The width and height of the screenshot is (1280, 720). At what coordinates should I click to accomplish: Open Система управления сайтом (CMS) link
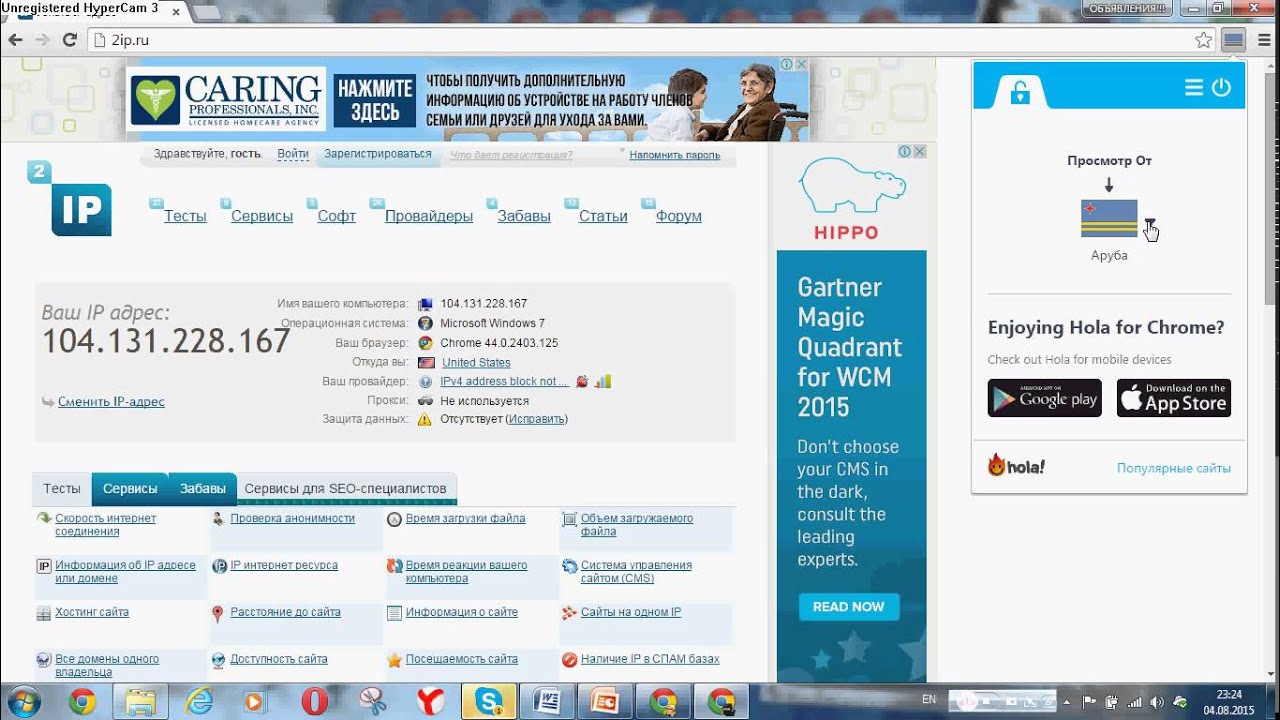click(636, 572)
